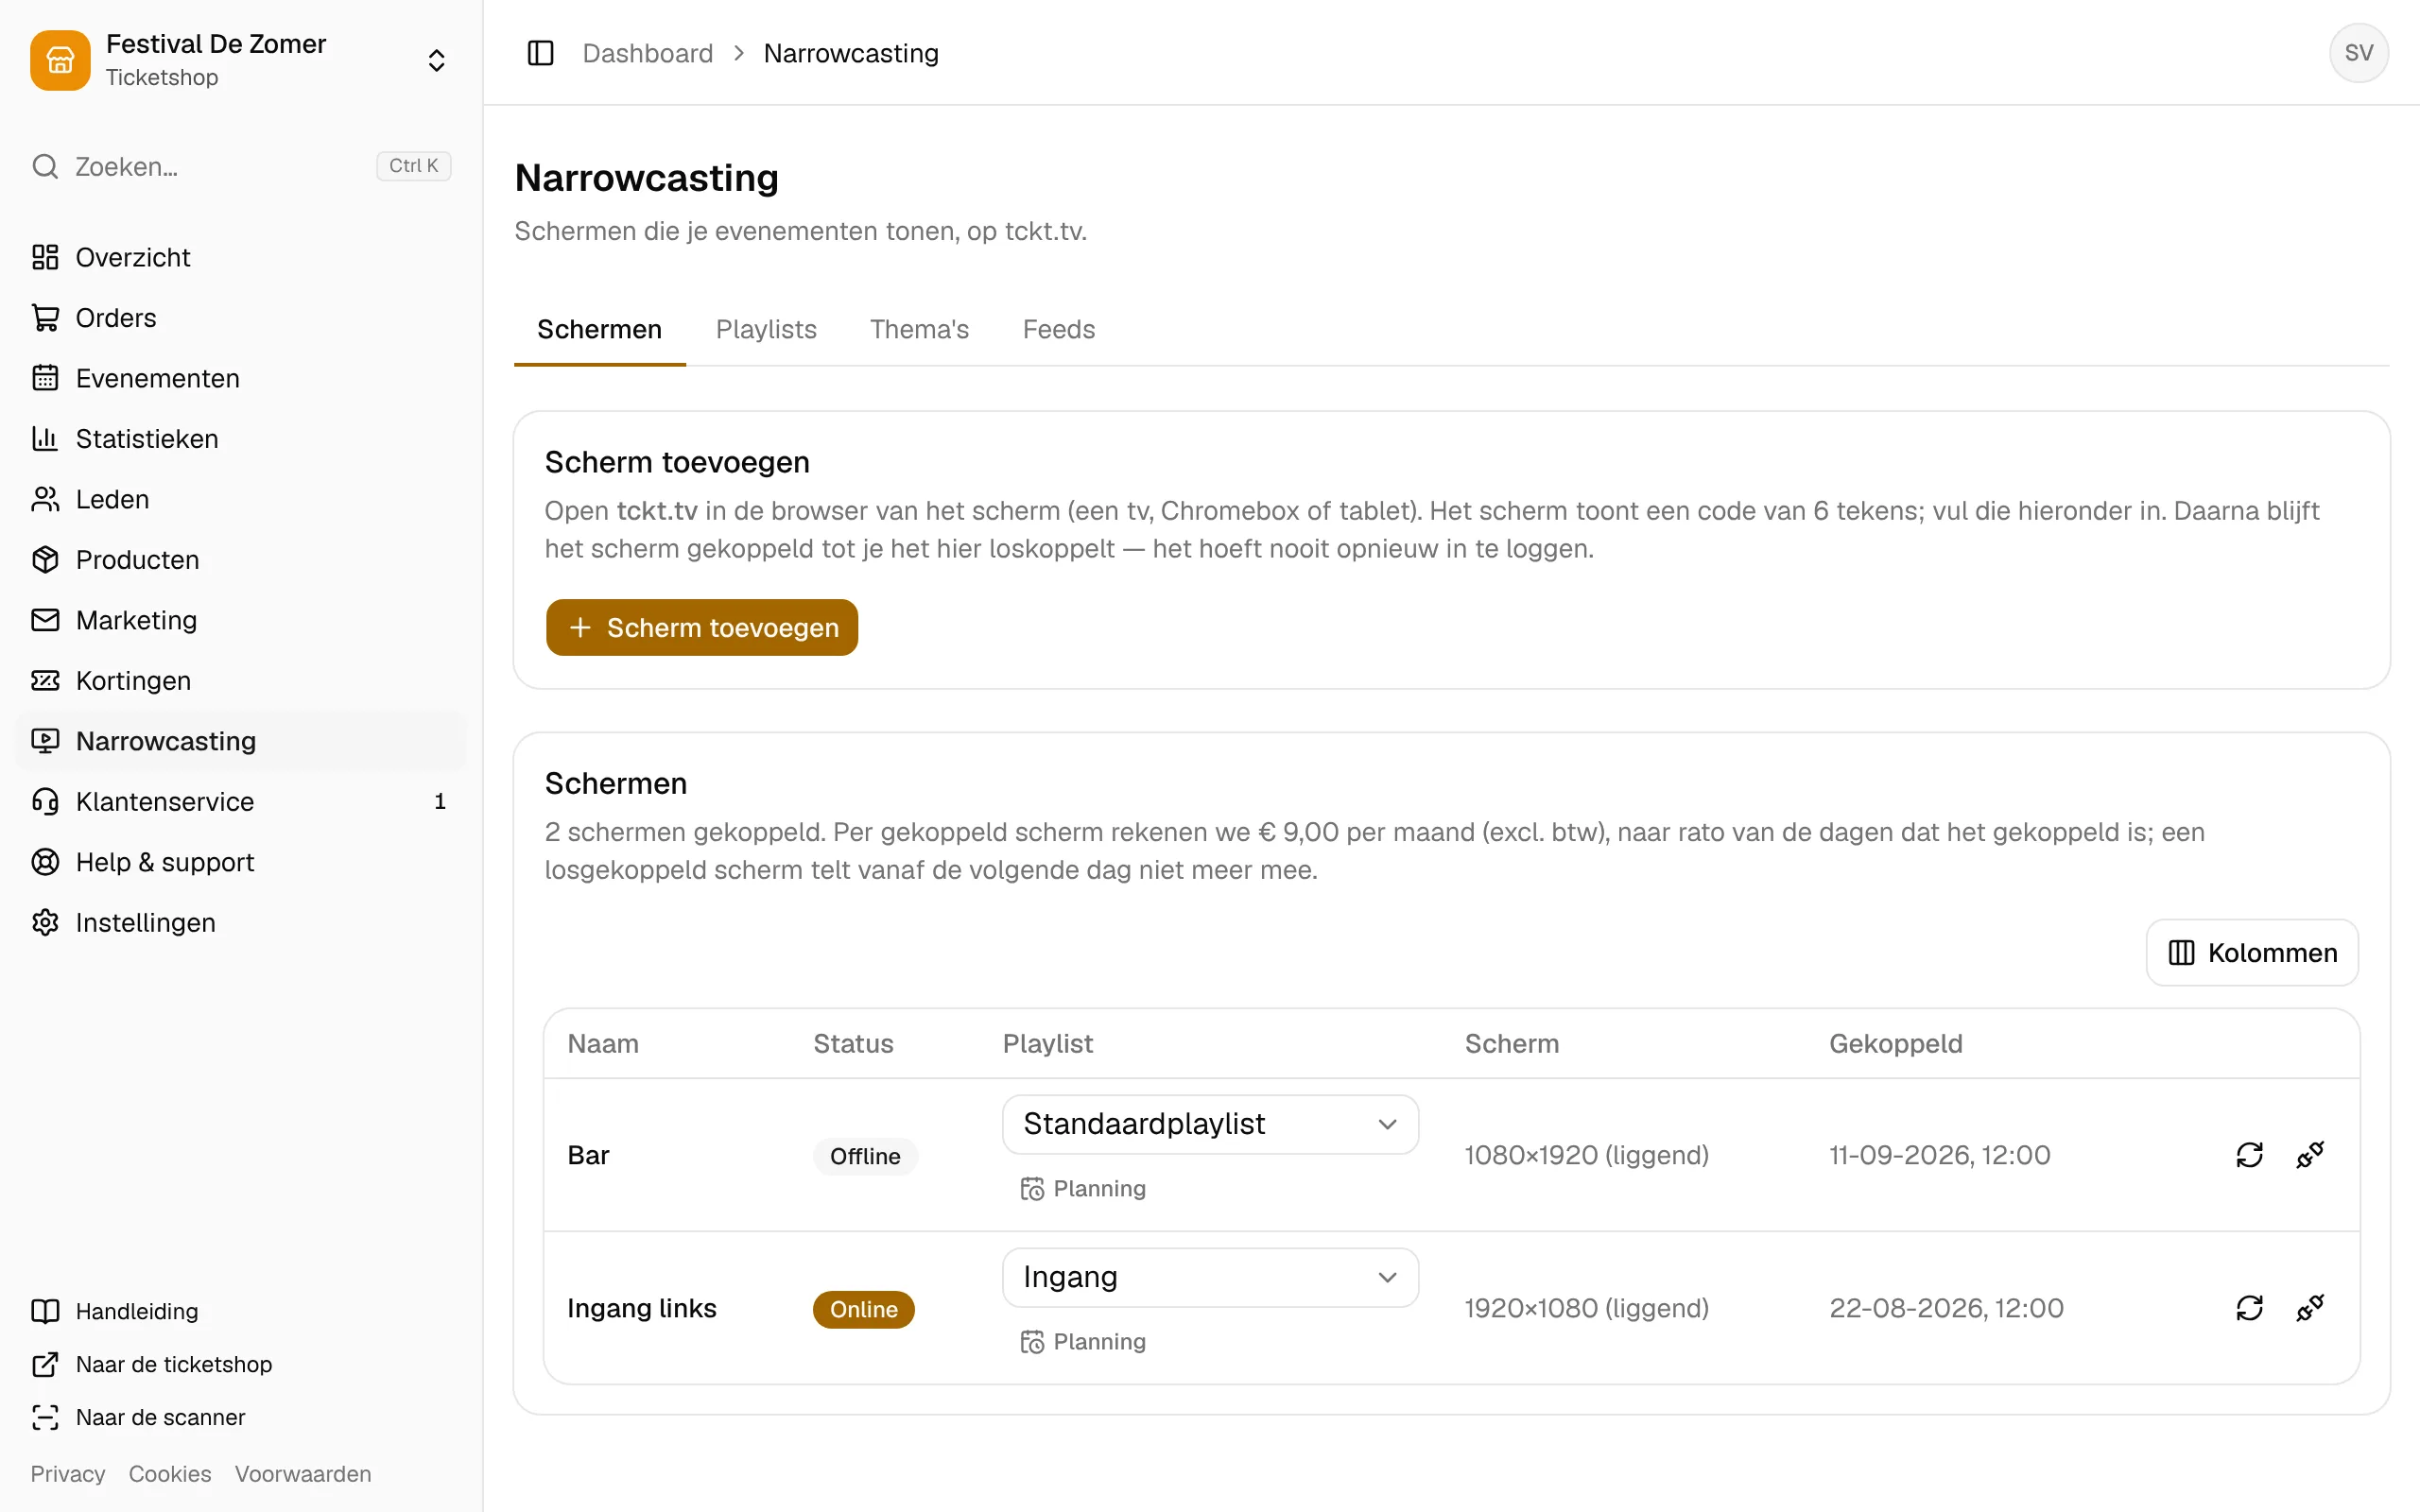Open Kortingen in sidebar
The image size is (2420, 1512).
[241, 681]
